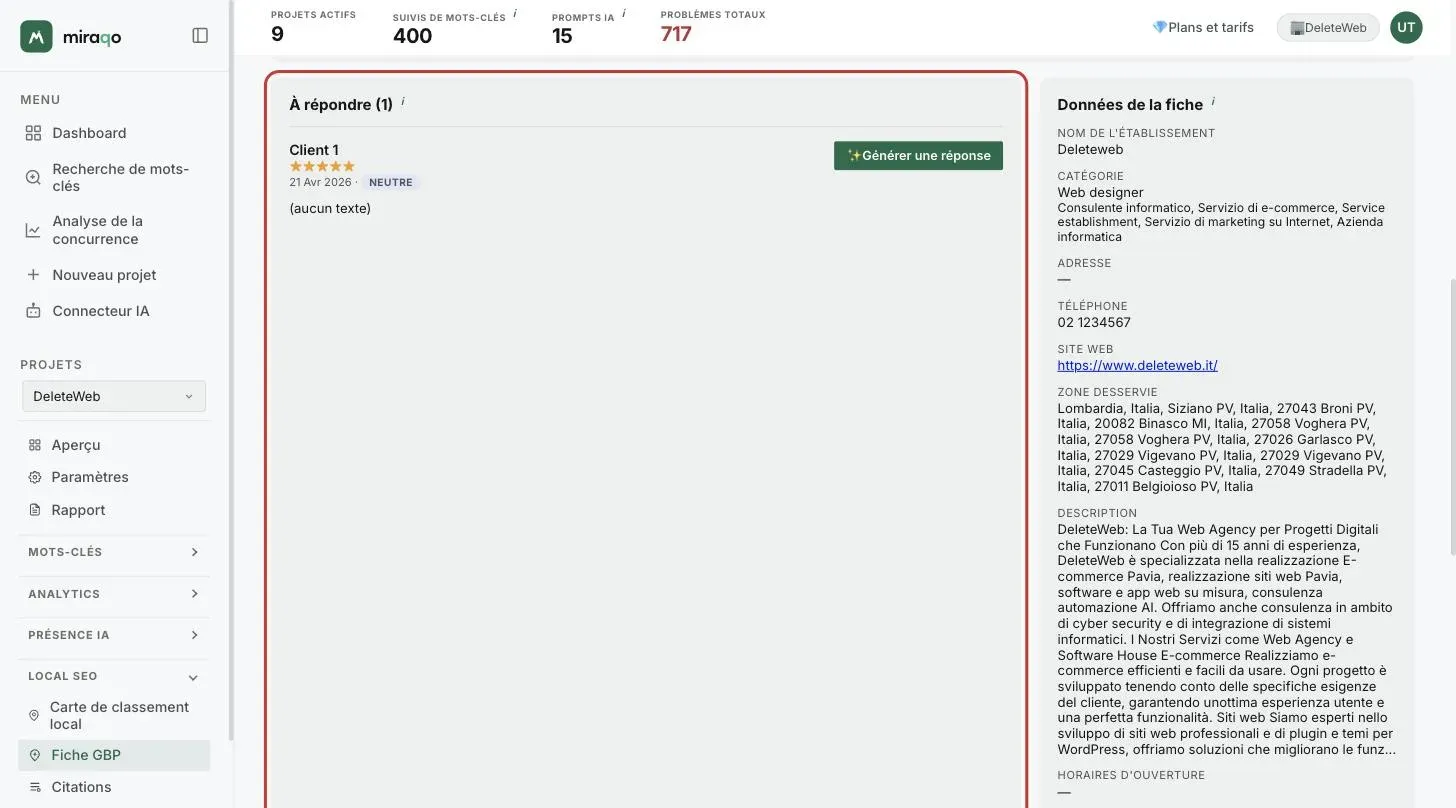Click the Suivis de mots-clés value 400

pos(412,36)
